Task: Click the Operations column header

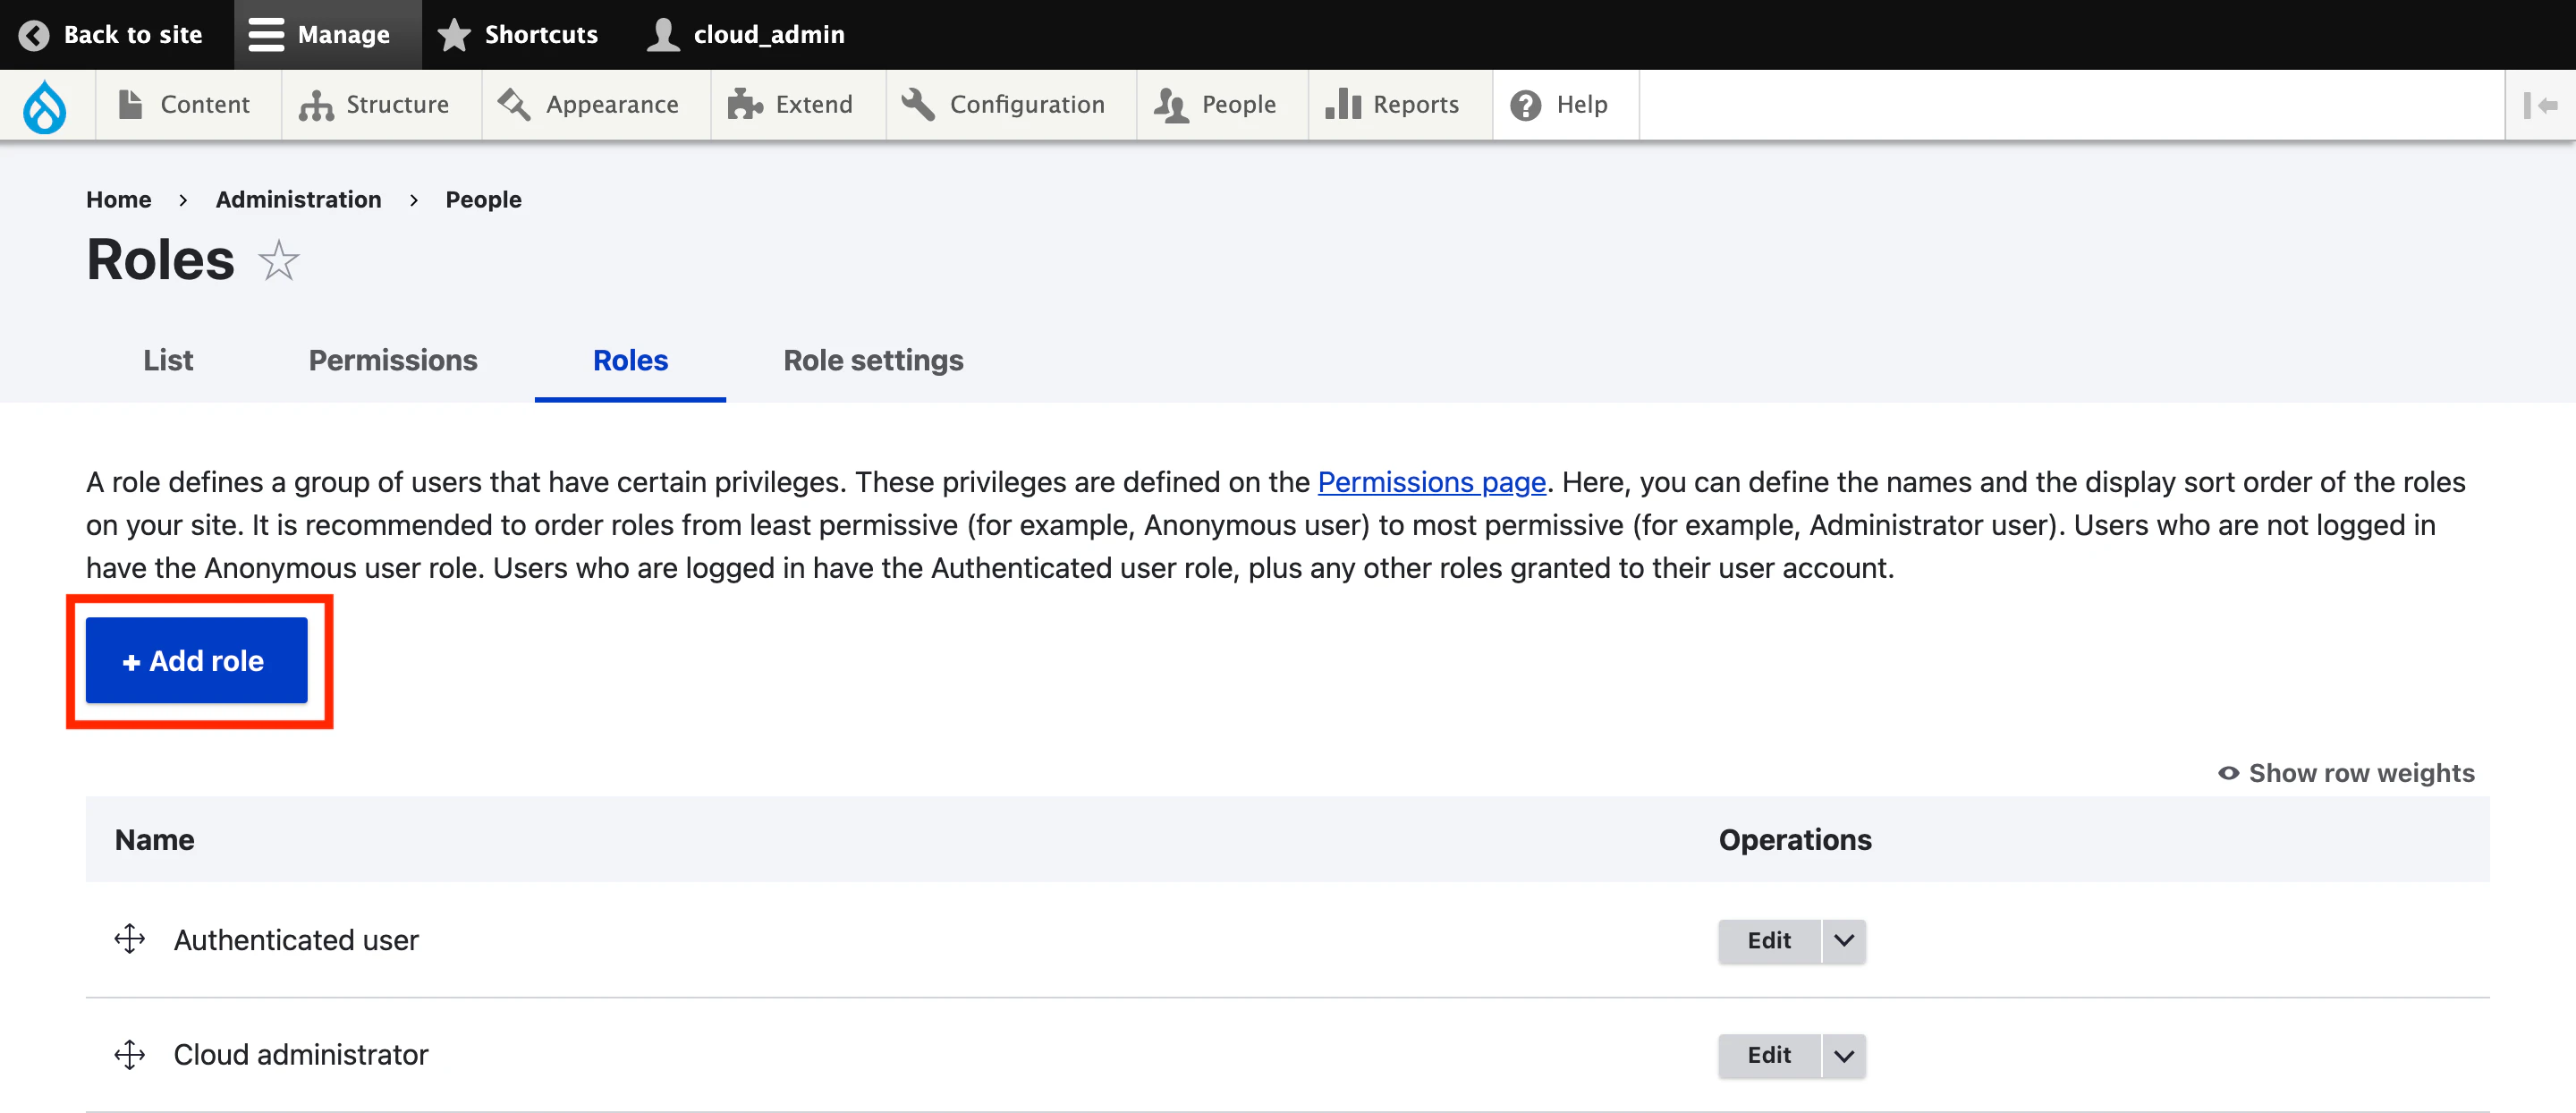Action: (x=1795, y=839)
